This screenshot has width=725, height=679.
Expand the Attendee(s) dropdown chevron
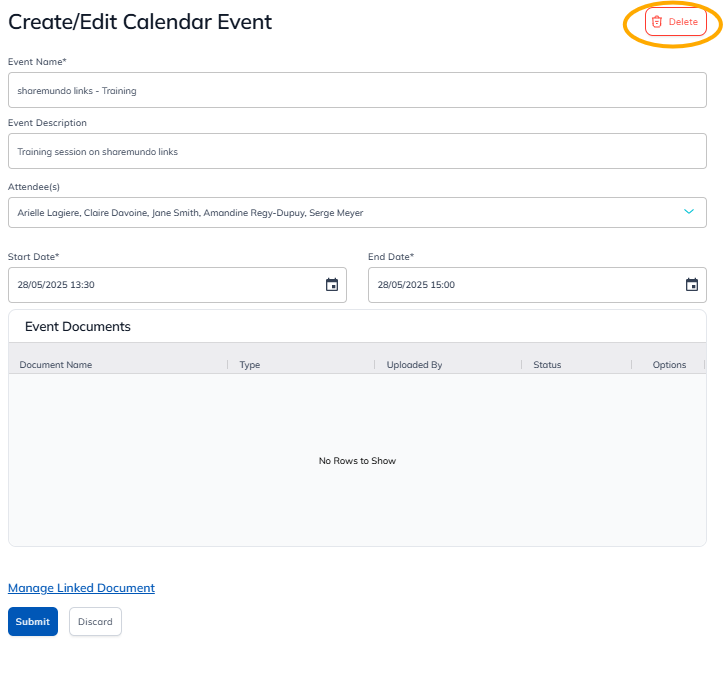pyautogui.click(x=688, y=212)
